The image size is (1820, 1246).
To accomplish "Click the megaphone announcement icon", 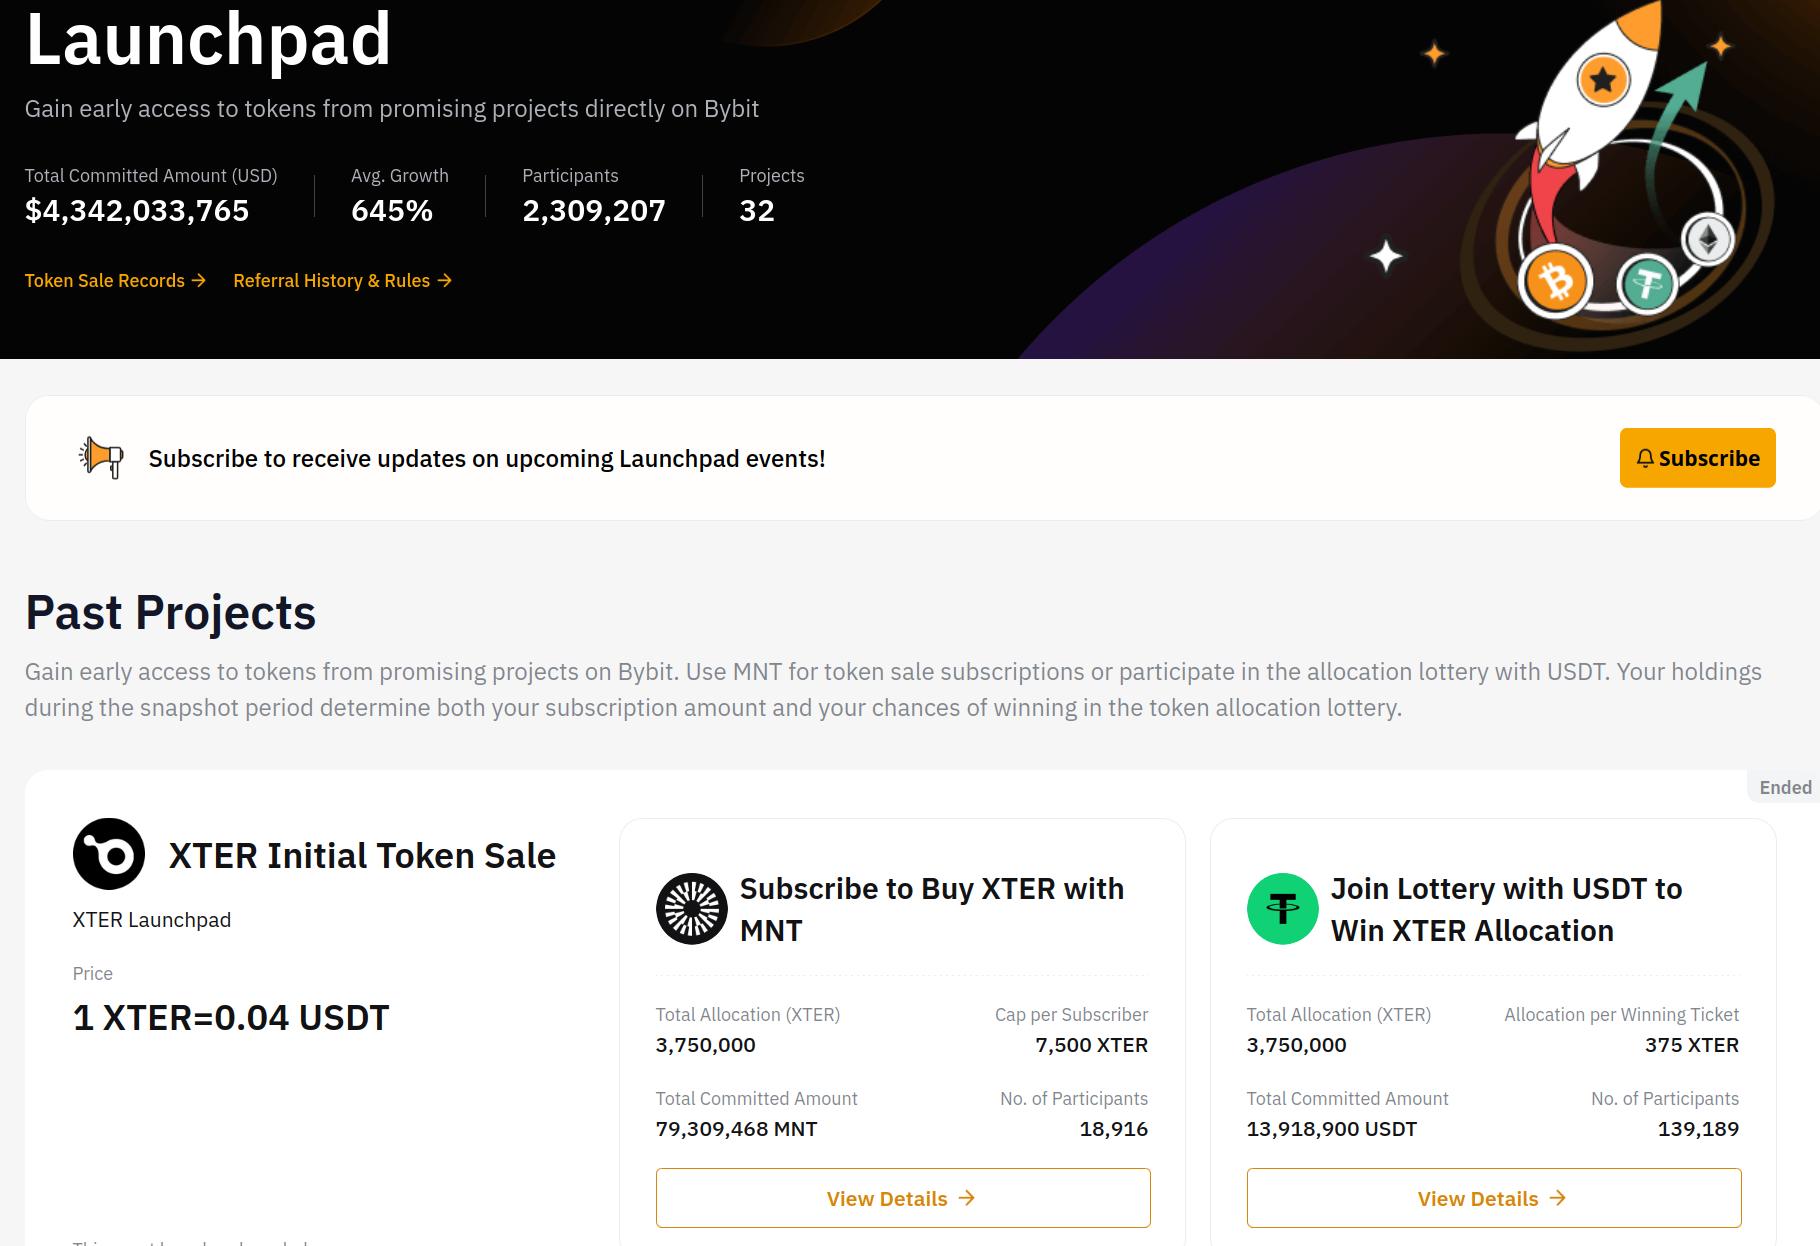I will (x=98, y=457).
